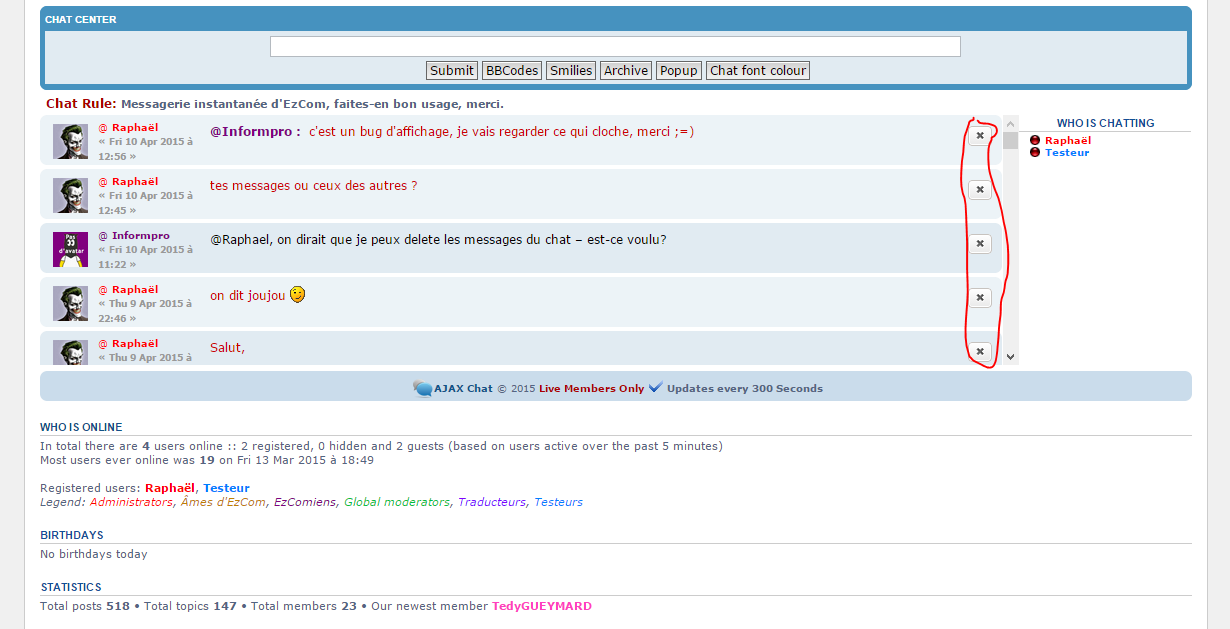Image resolution: width=1230 pixels, height=629 pixels.
Task: Open newest member TedyGUEYMARD's profile
Action: [541, 606]
